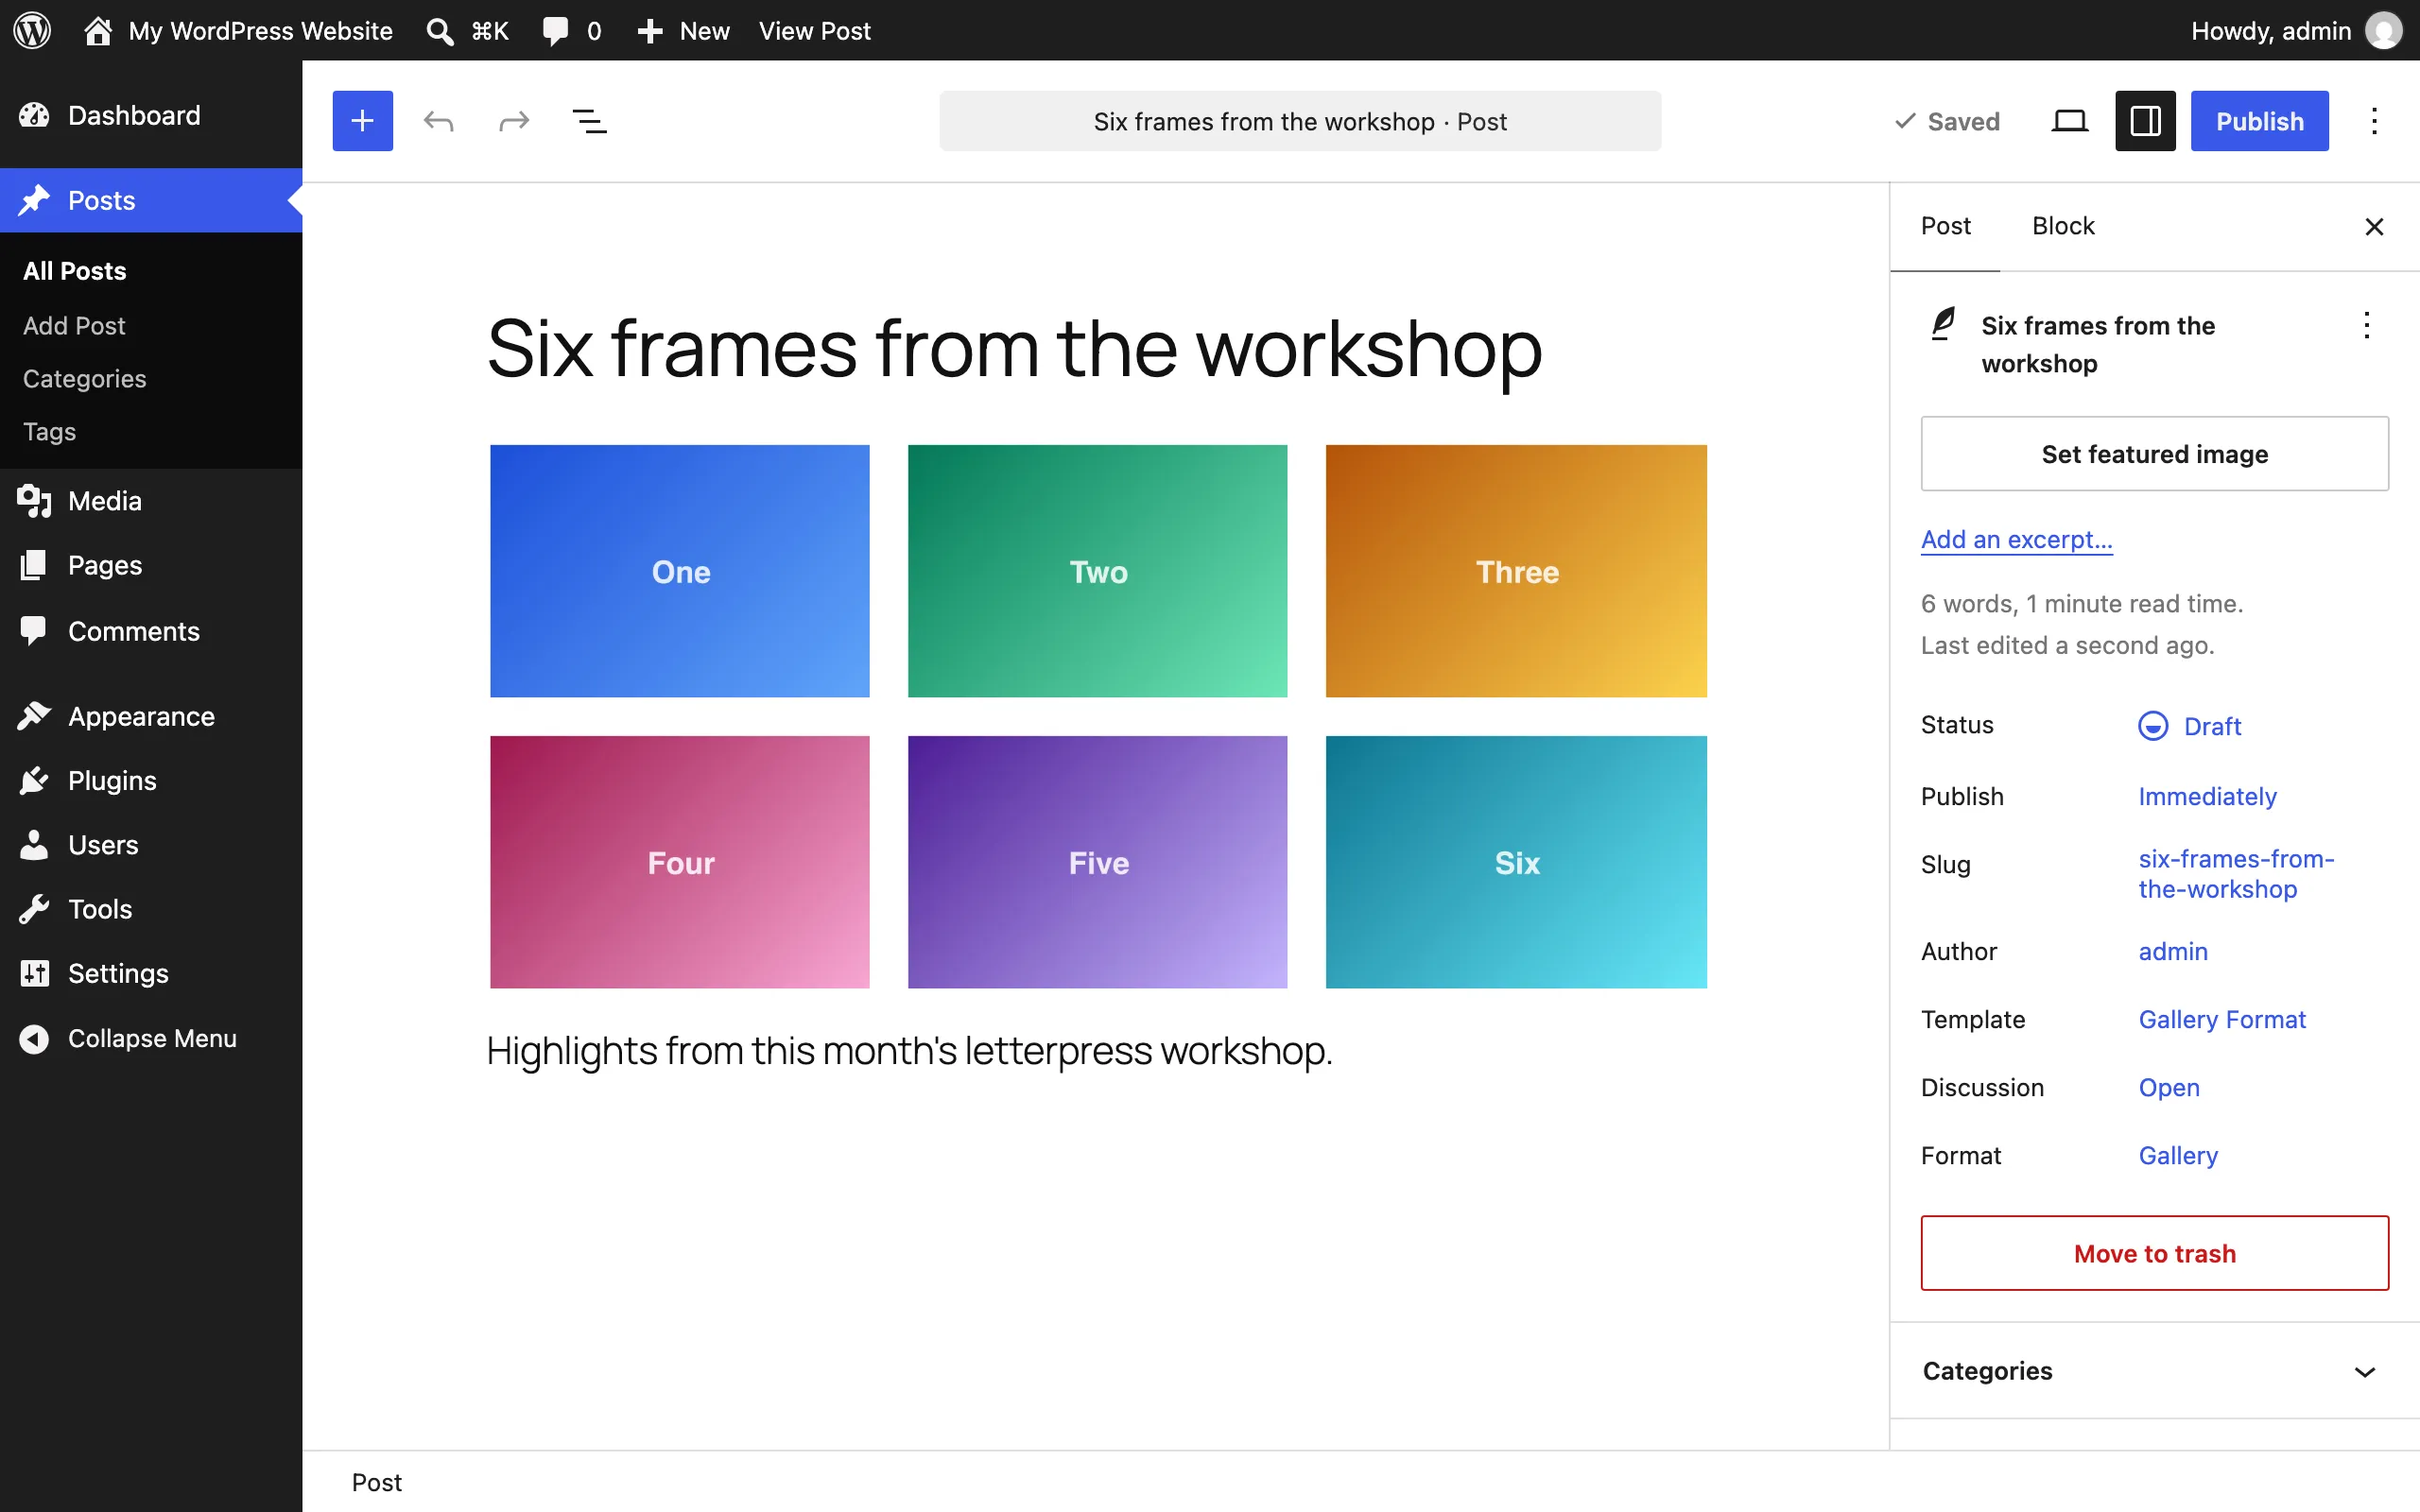Switch to the Block tab
2420x1512 pixels.
point(2063,226)
